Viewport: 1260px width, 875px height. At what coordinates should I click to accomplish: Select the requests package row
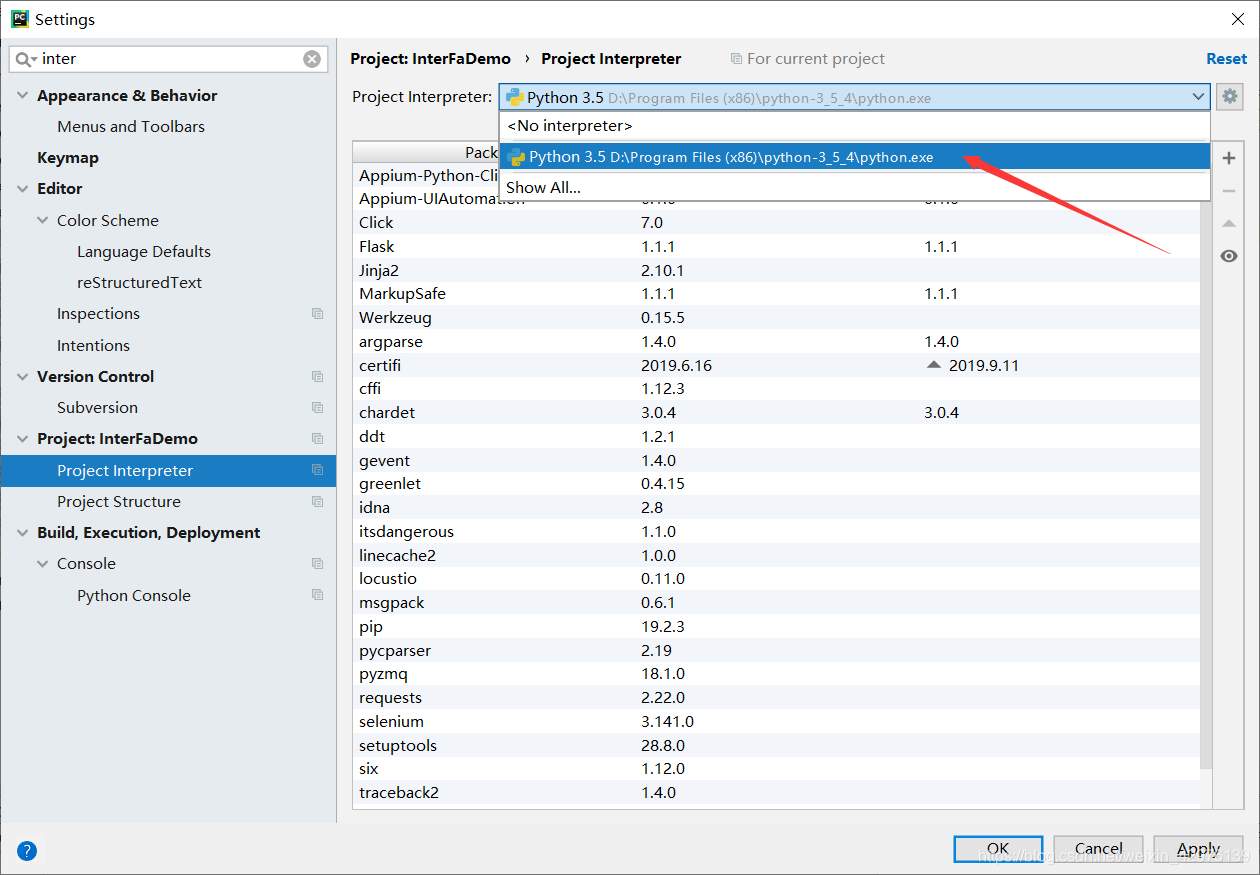click(x=776, y=698)
